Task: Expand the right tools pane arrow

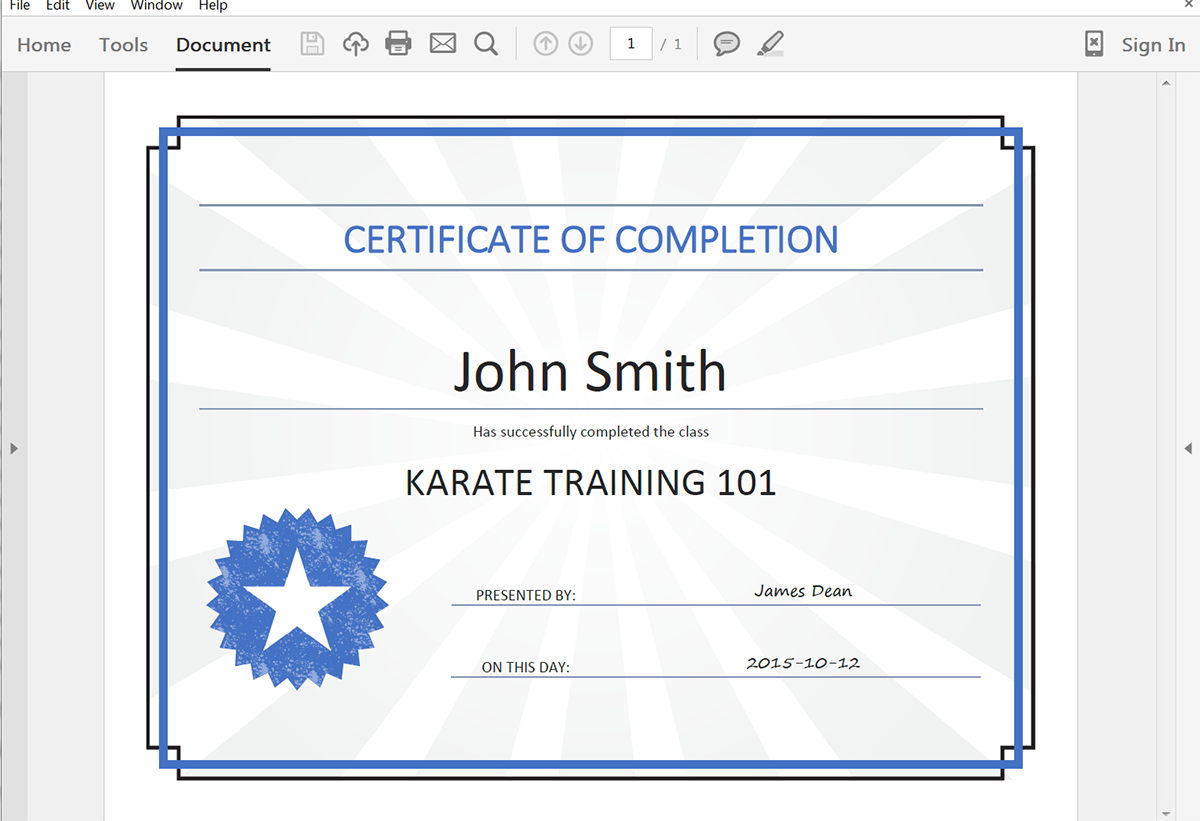Action: [x=1188, y=448]
